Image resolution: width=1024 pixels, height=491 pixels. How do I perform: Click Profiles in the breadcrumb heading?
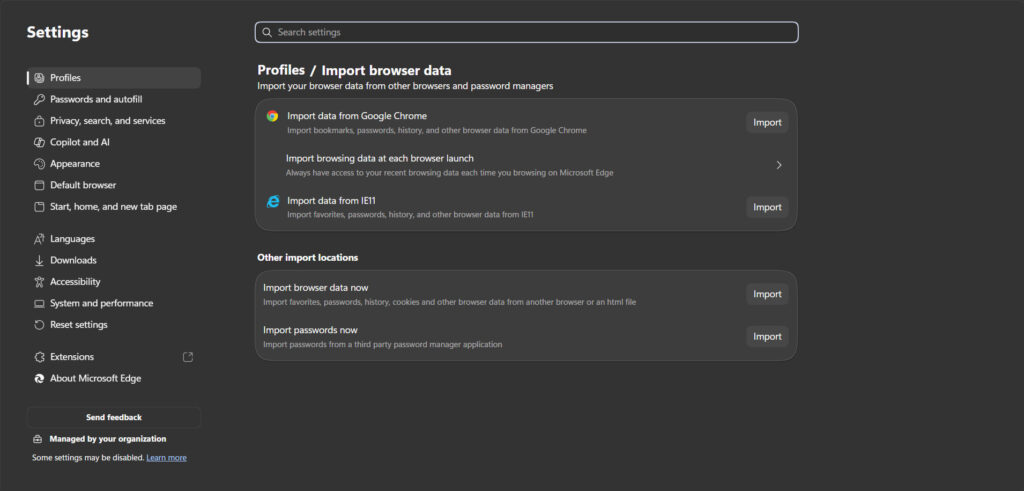click(x=281, y=71)
